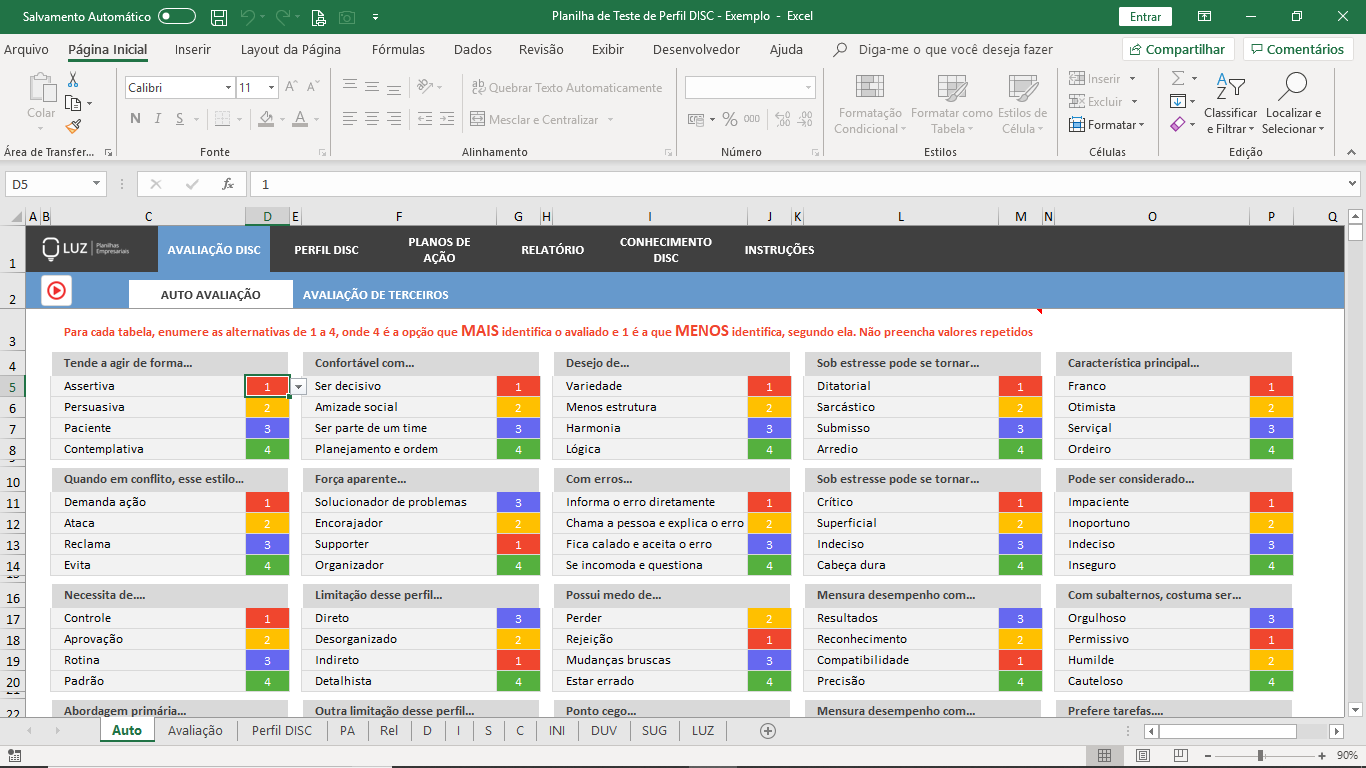Viewport: 1366px width, 768px height.
Task: Switch to Page Layout view in status bar
Action: coord(1143,755)
